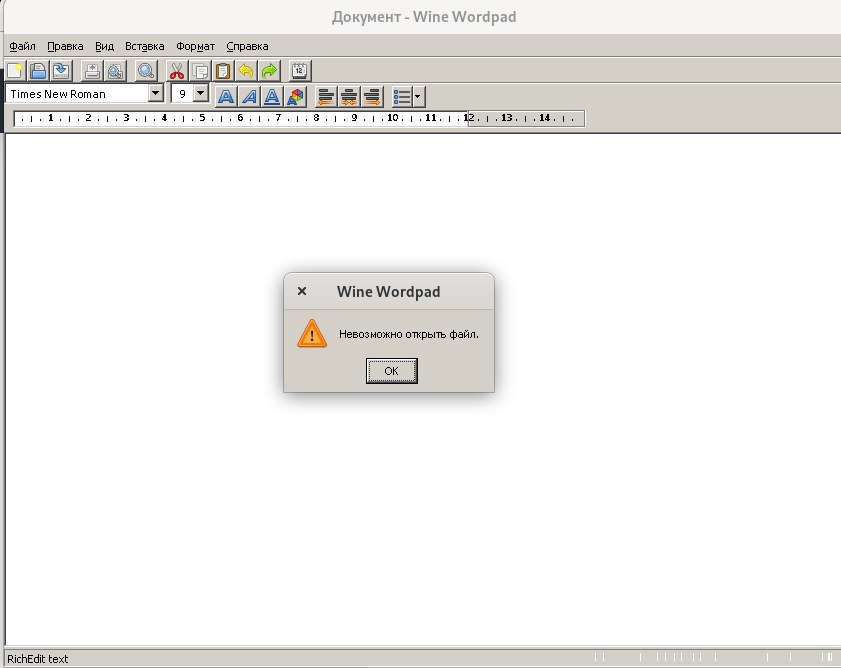Toggle underline formatting button
The image size is (841, 668).
click(x=272, y=97)
